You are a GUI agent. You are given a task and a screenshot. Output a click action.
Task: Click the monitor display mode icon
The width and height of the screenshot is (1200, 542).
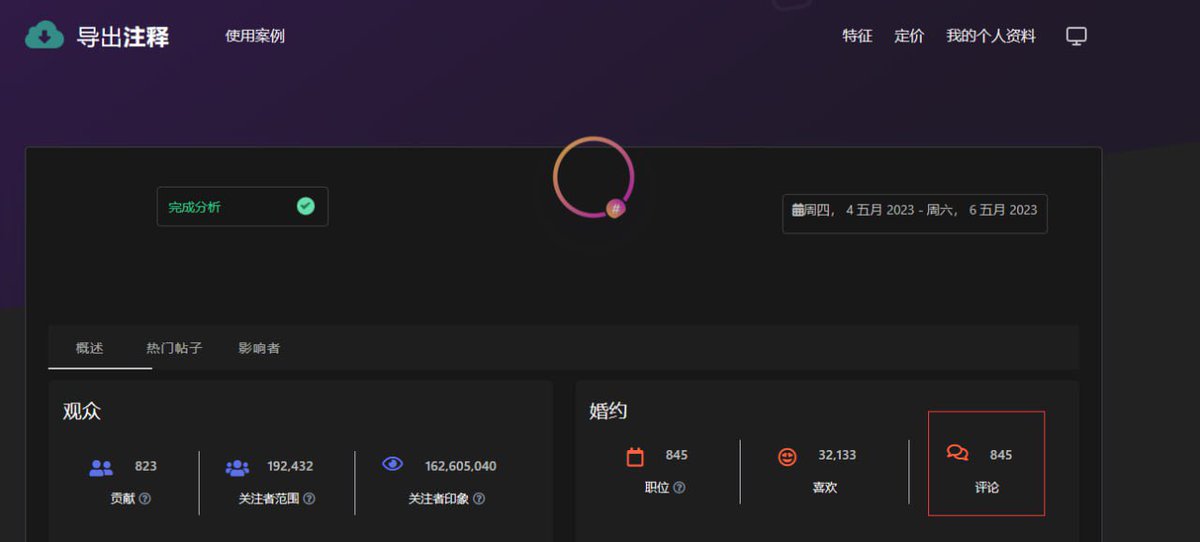click(1076, 36)
